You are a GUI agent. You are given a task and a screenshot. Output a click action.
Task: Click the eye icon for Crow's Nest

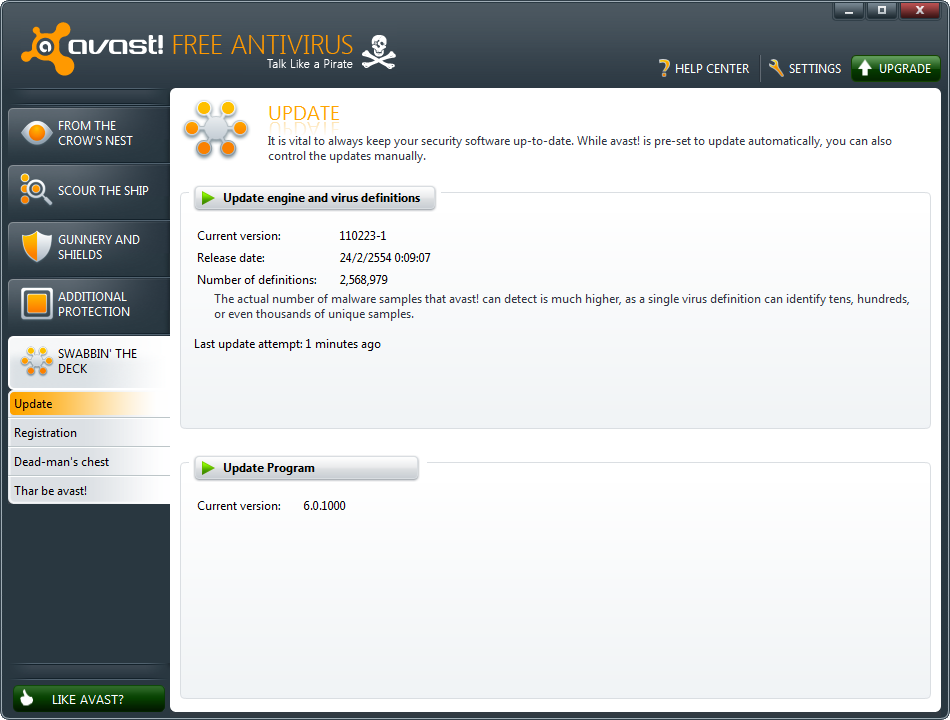(36, 133)
